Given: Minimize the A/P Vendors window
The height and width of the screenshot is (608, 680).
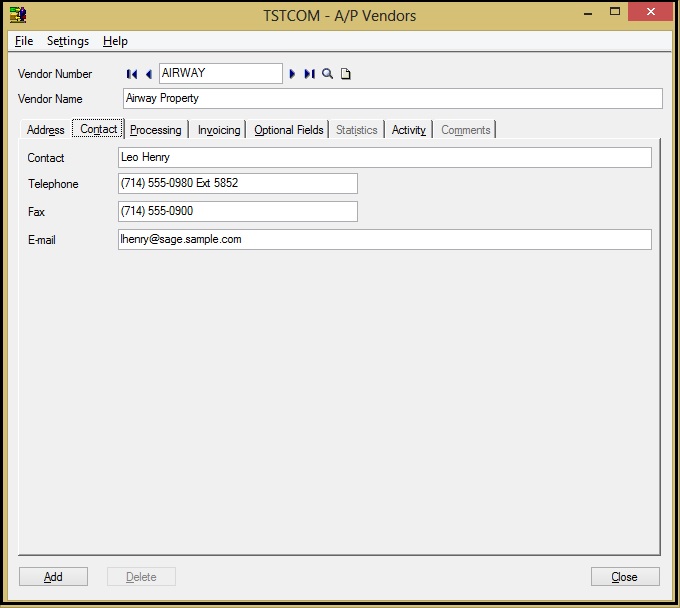Looking at the screenshot, I should [588, 13].
